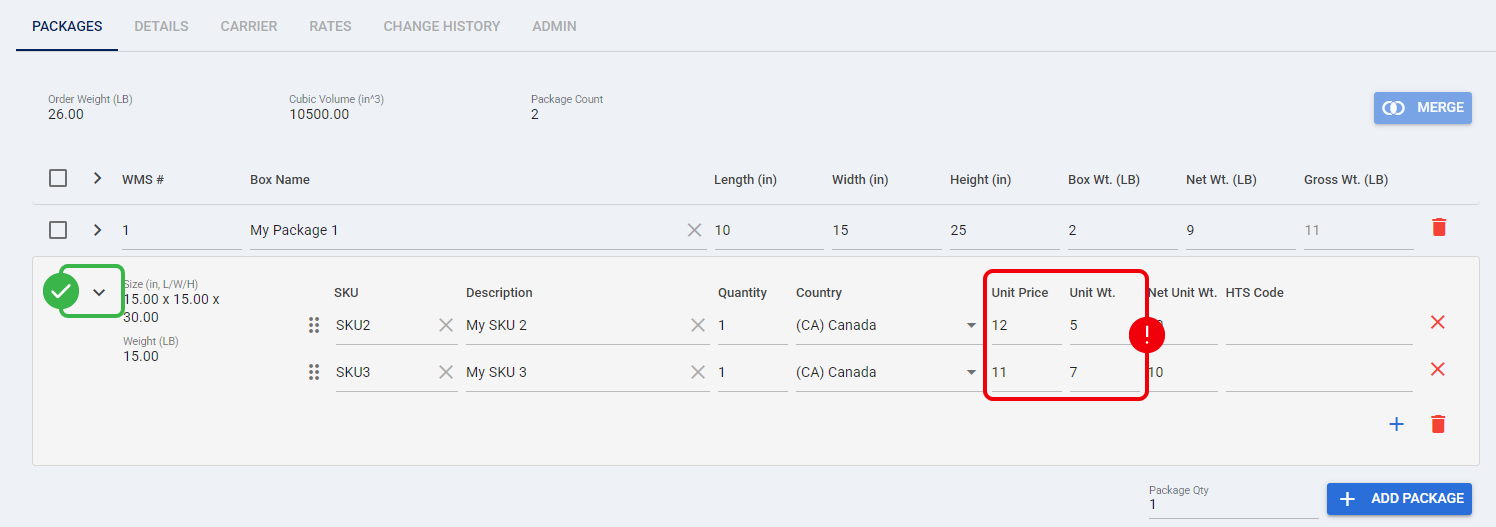Open the Change History tab

tap(442, 26)
